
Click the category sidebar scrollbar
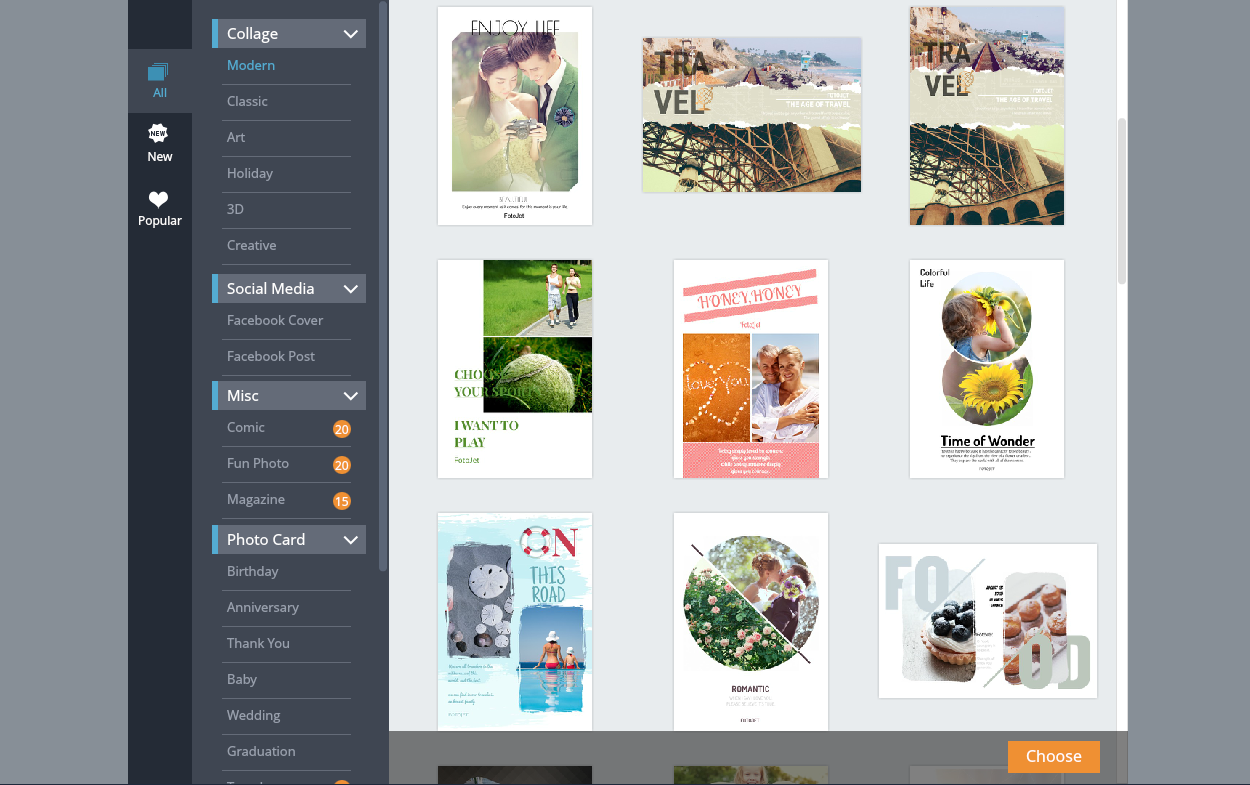click(383, 285)
